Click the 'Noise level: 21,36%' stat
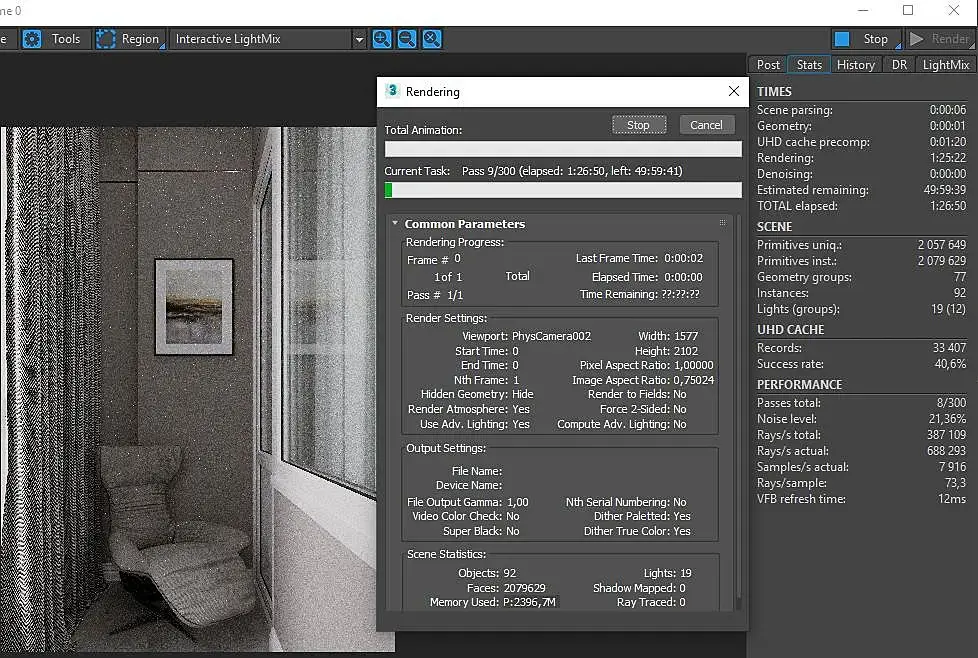Viewport: 978px width, 658px height. [861, 419]
